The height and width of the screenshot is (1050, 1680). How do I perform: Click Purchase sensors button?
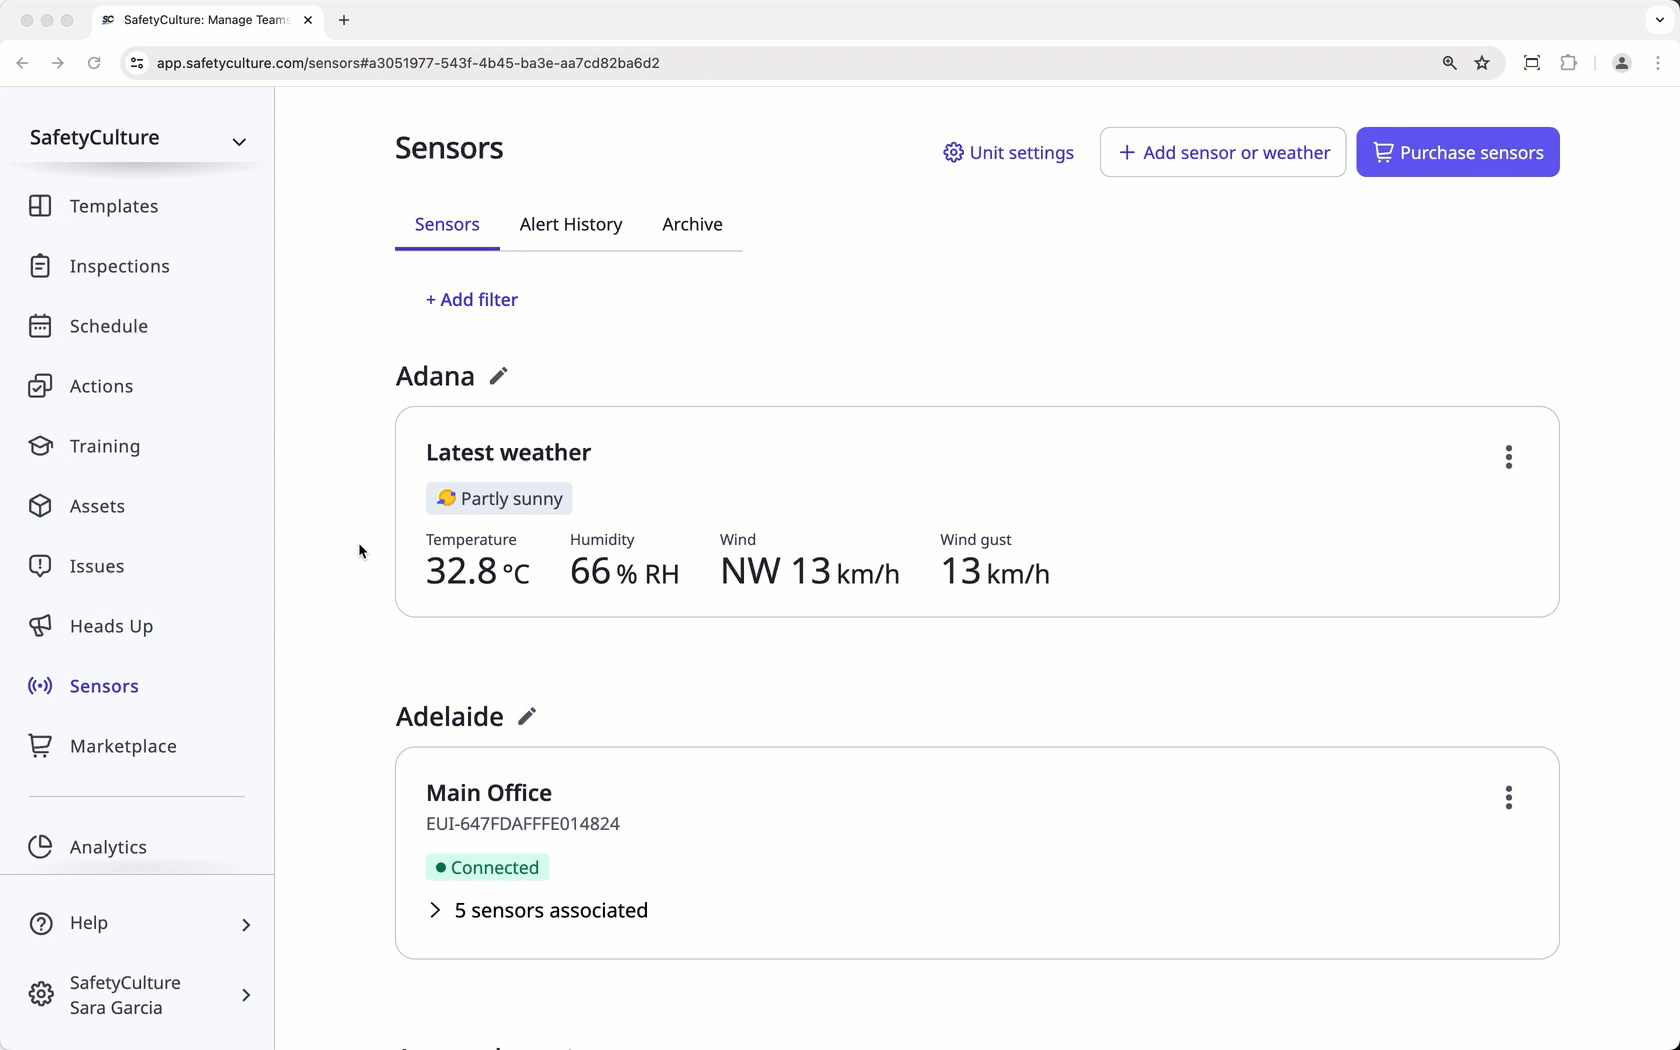pyautogui.click(x=1458, y=152)
